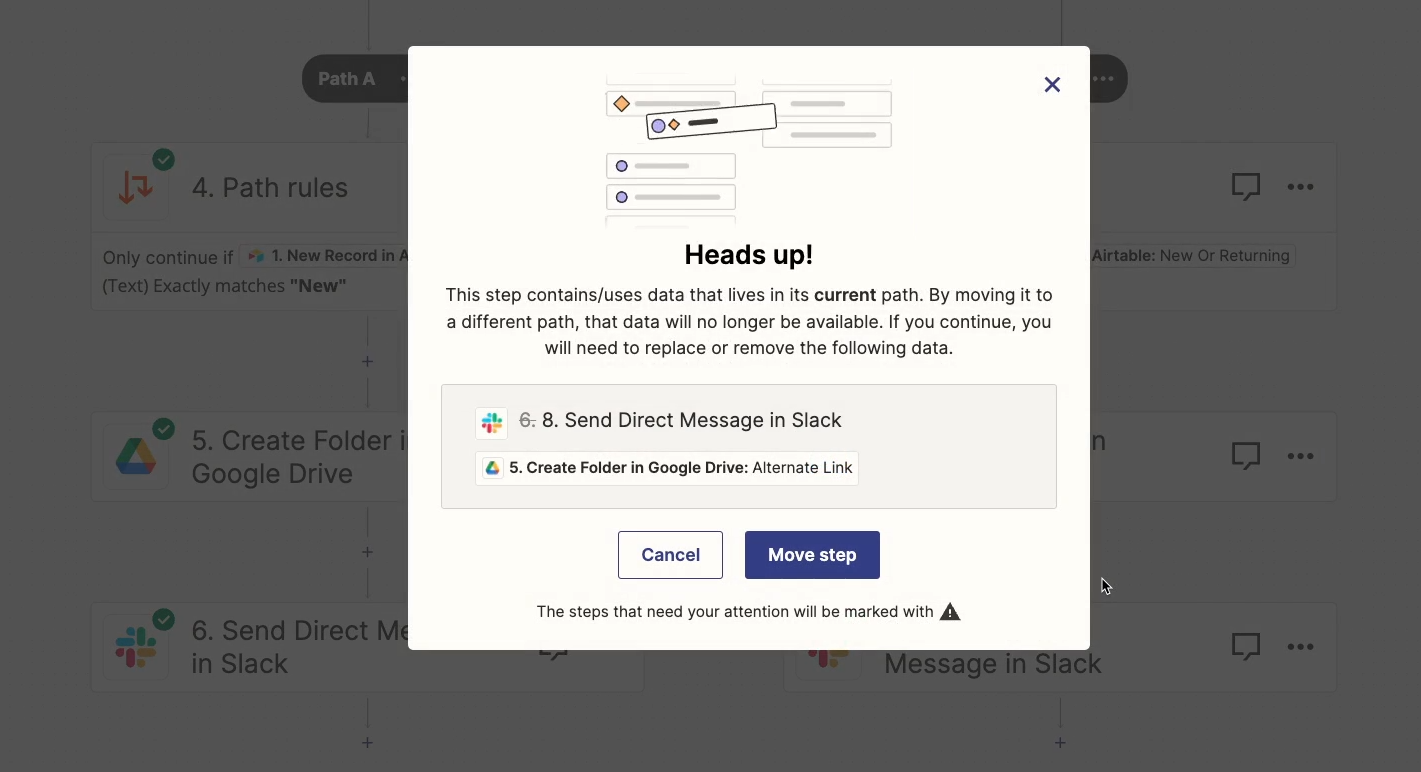Add a step below step 4 Path rules

pyautogui.click(x=367, y=362)
